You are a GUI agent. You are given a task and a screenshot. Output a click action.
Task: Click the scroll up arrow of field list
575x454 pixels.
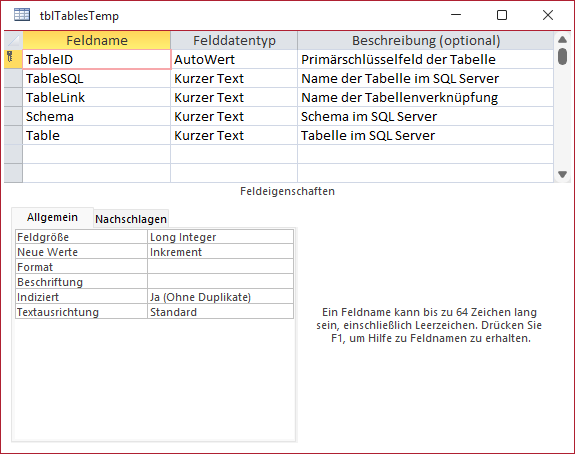click(562, 40)
